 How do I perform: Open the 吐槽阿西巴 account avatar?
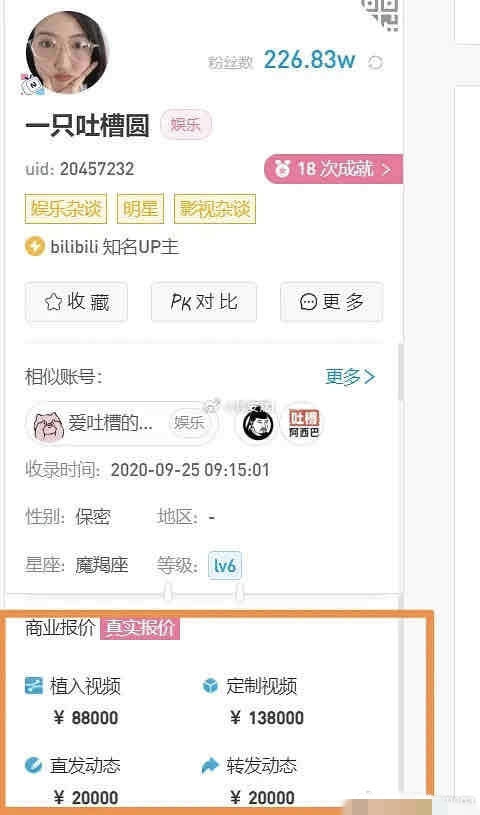click(304, 424)
